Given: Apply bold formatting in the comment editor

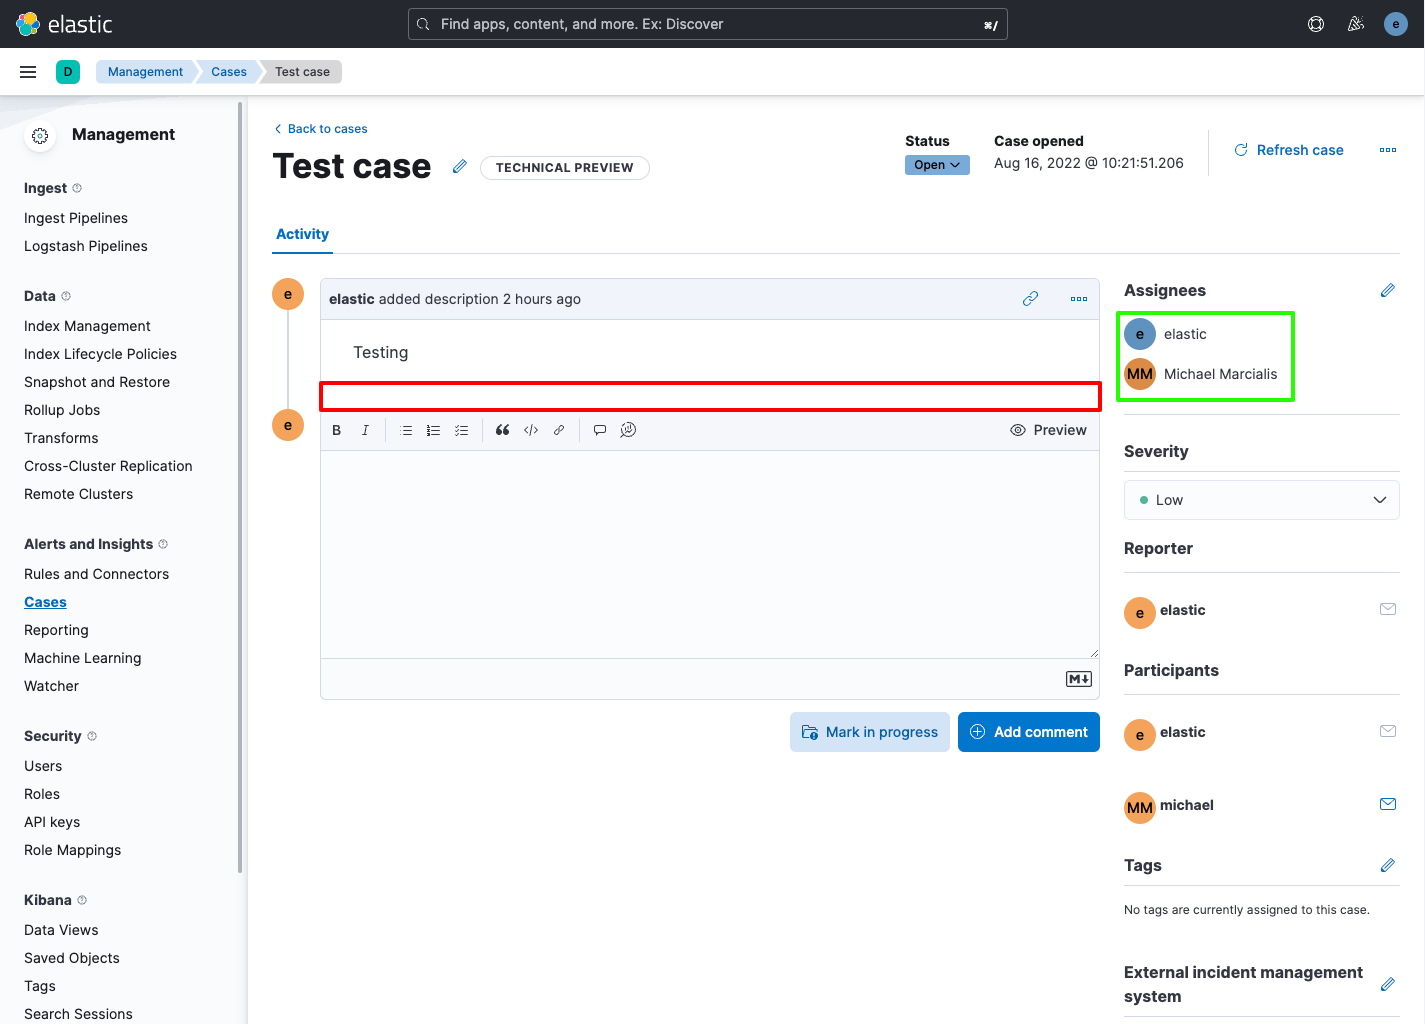Looking at the screenshot, I should (x=336, y=429).
